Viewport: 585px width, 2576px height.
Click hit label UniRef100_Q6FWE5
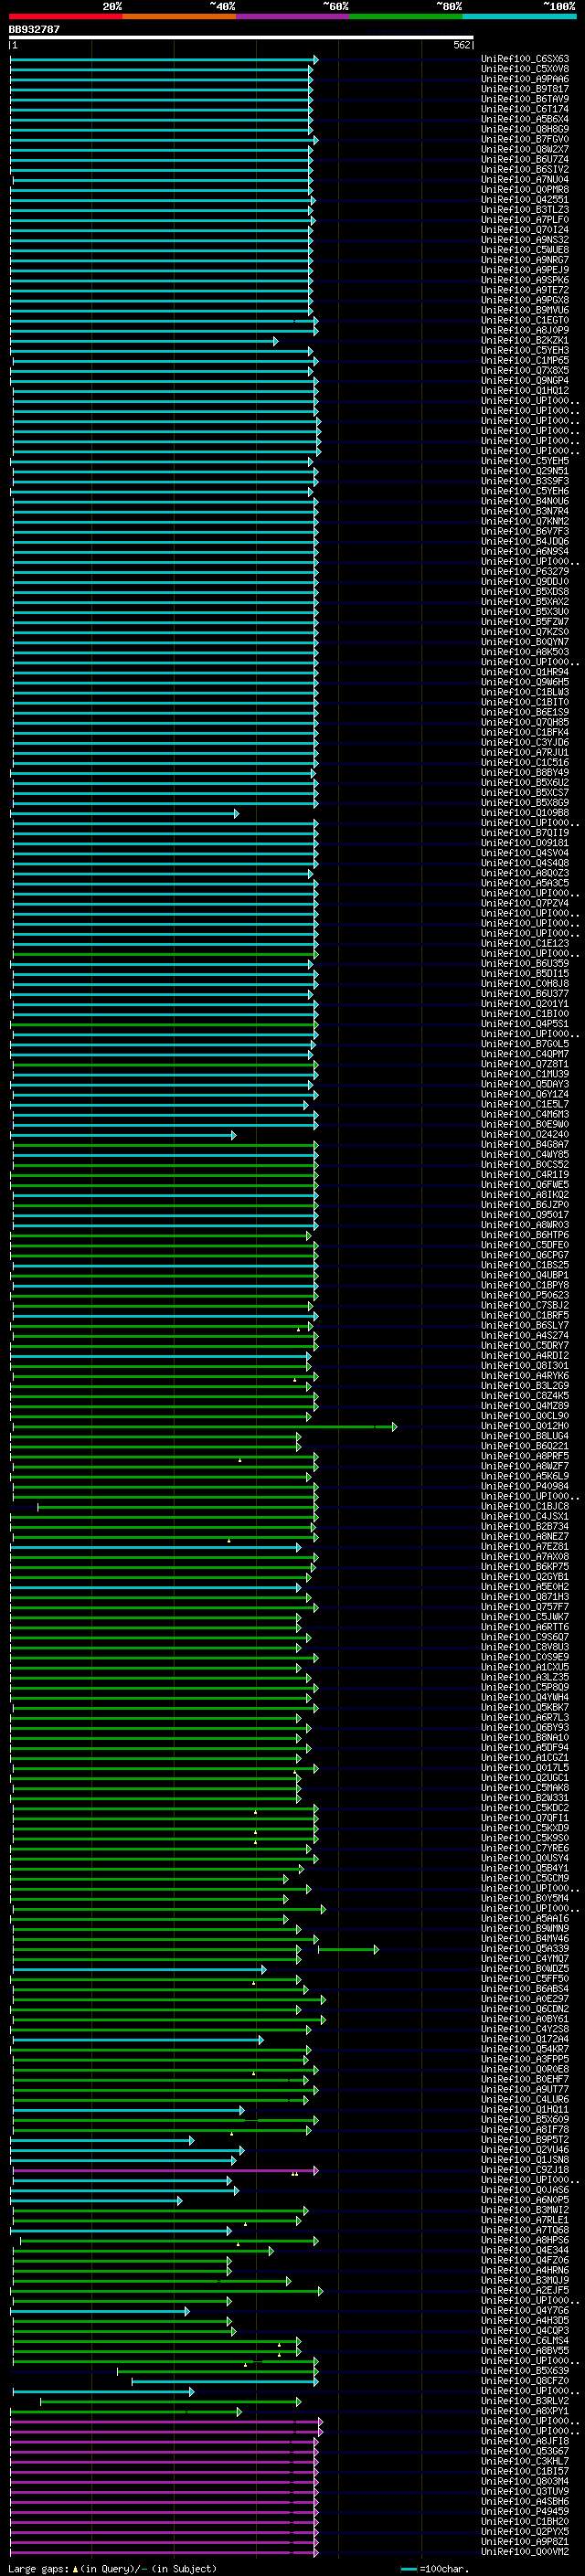525,1185
